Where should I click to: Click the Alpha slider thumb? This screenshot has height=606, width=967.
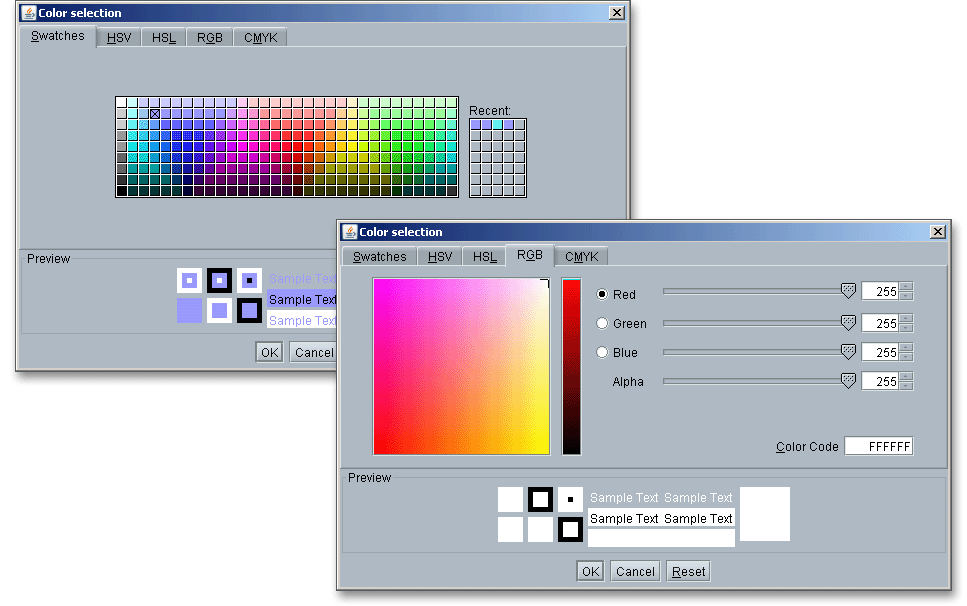click(848, 380)
